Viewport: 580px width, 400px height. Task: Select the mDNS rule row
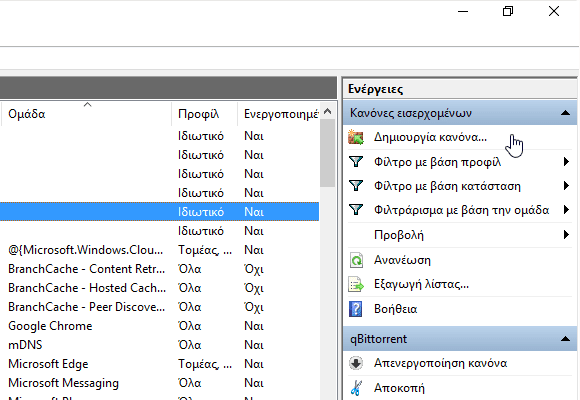coord(159,345)
